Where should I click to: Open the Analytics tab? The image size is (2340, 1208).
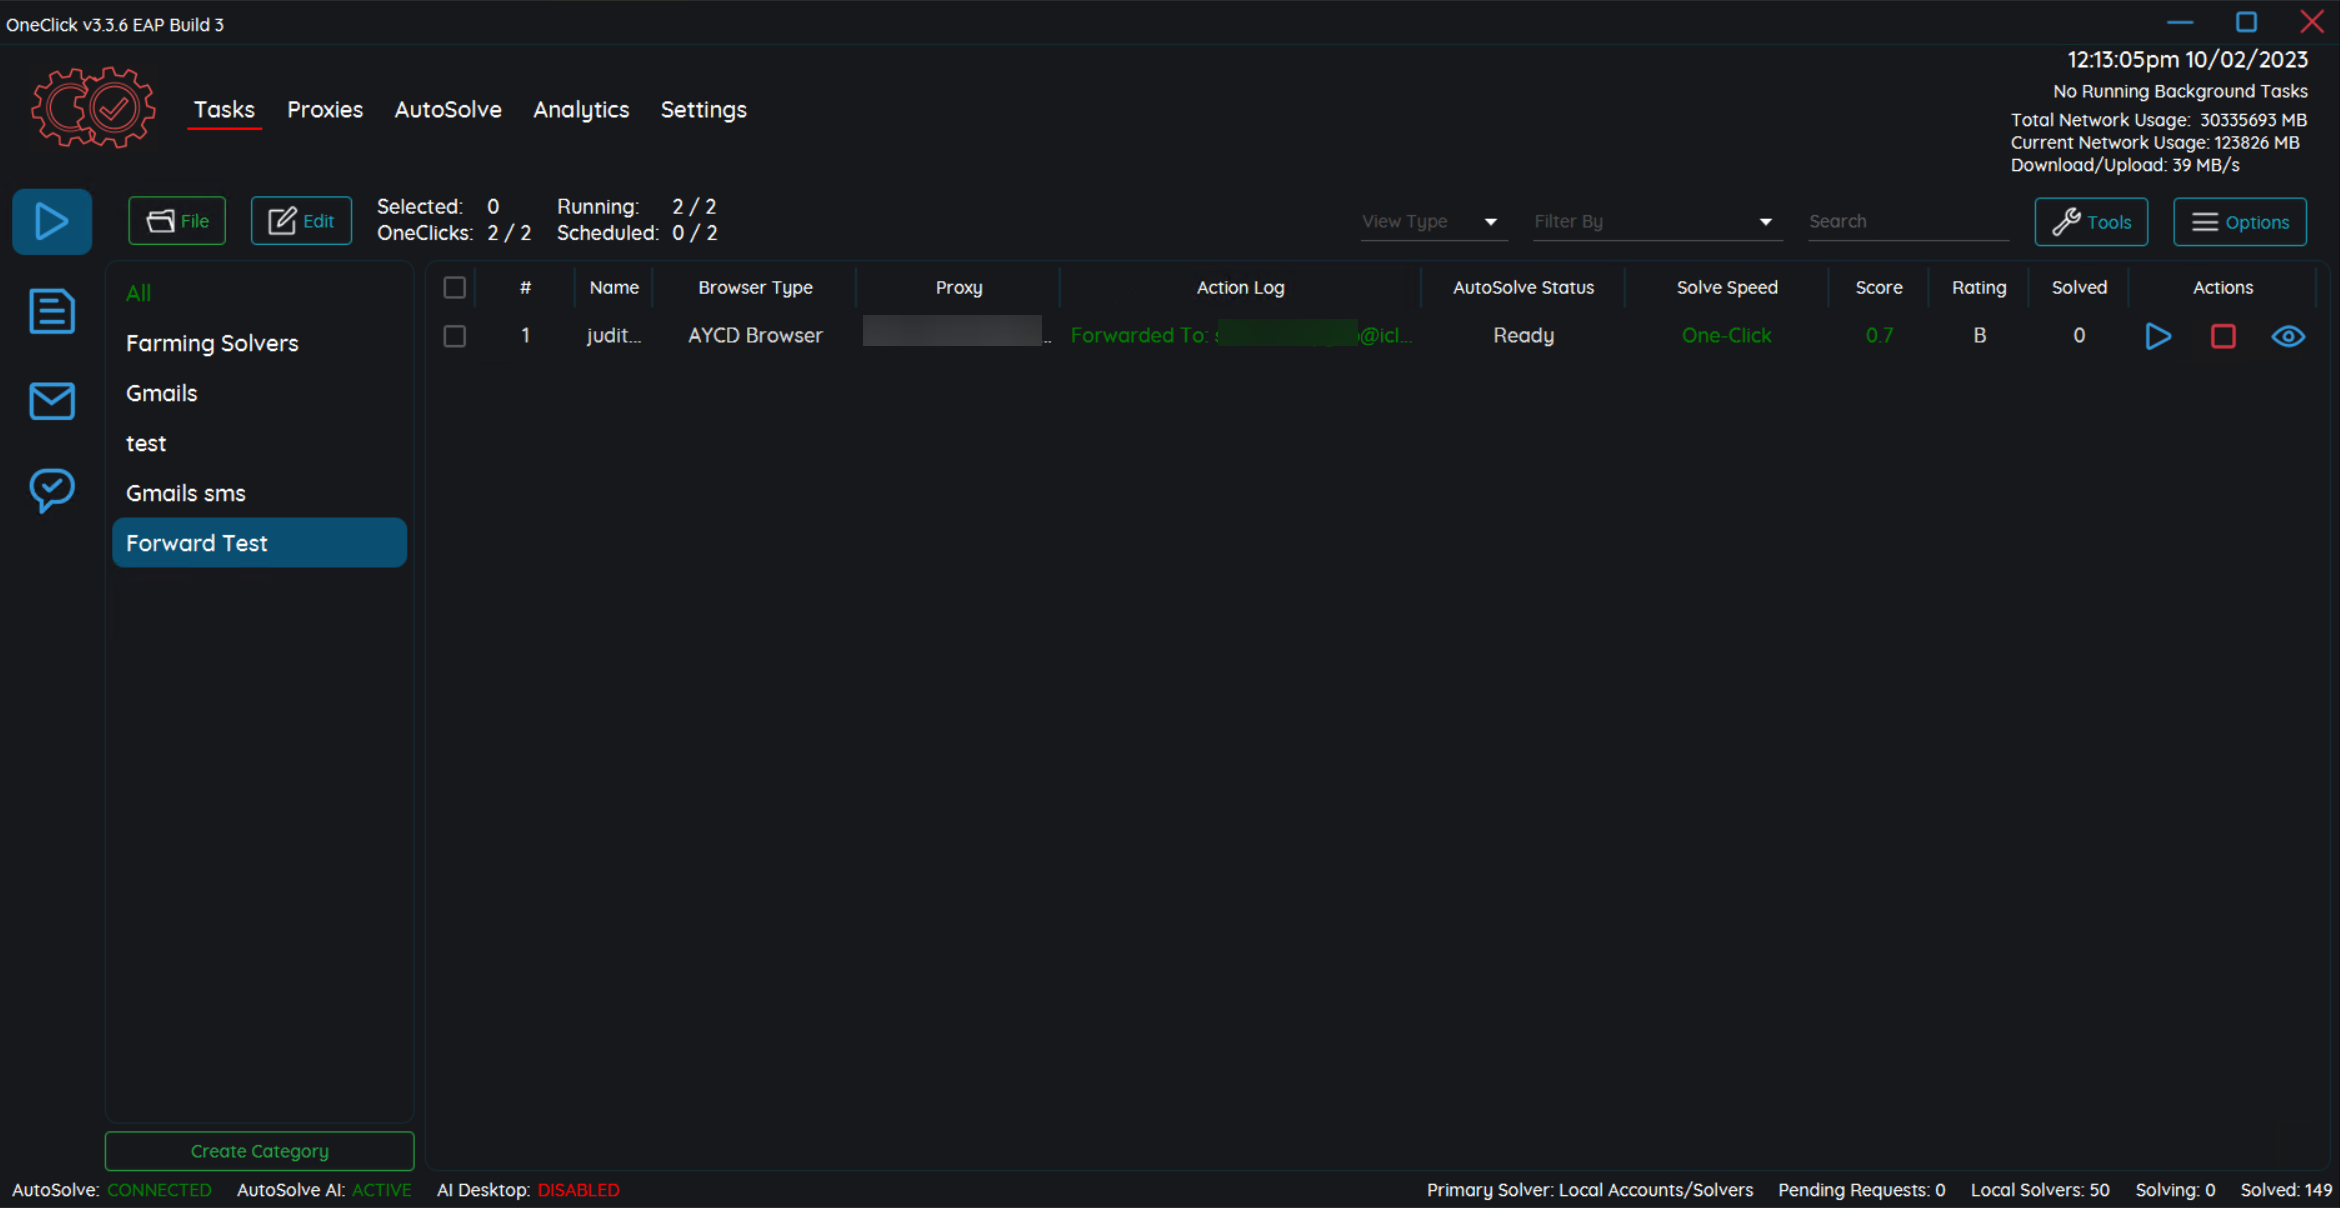581,110
